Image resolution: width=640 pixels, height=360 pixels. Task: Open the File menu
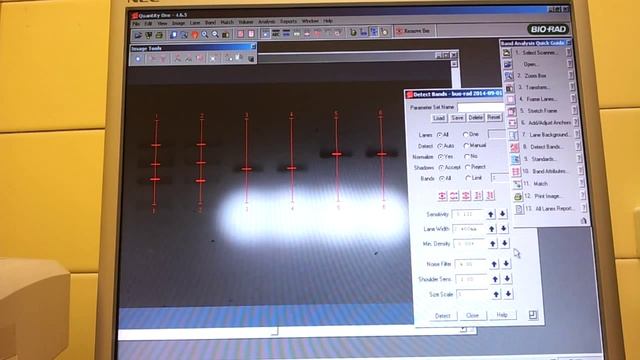coord(136,24)
